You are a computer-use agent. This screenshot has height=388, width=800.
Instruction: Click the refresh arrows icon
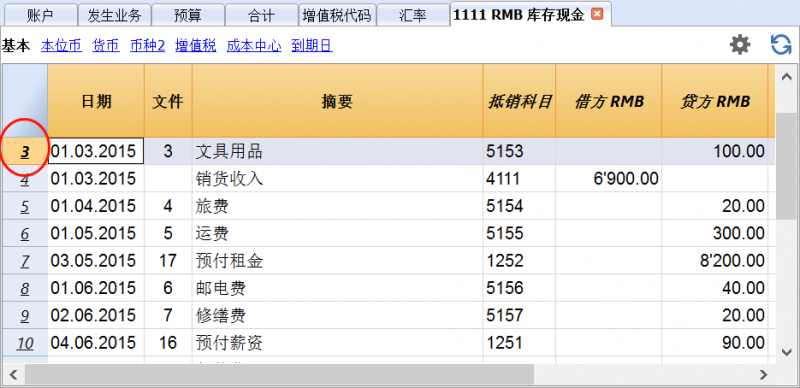point(781,45)
